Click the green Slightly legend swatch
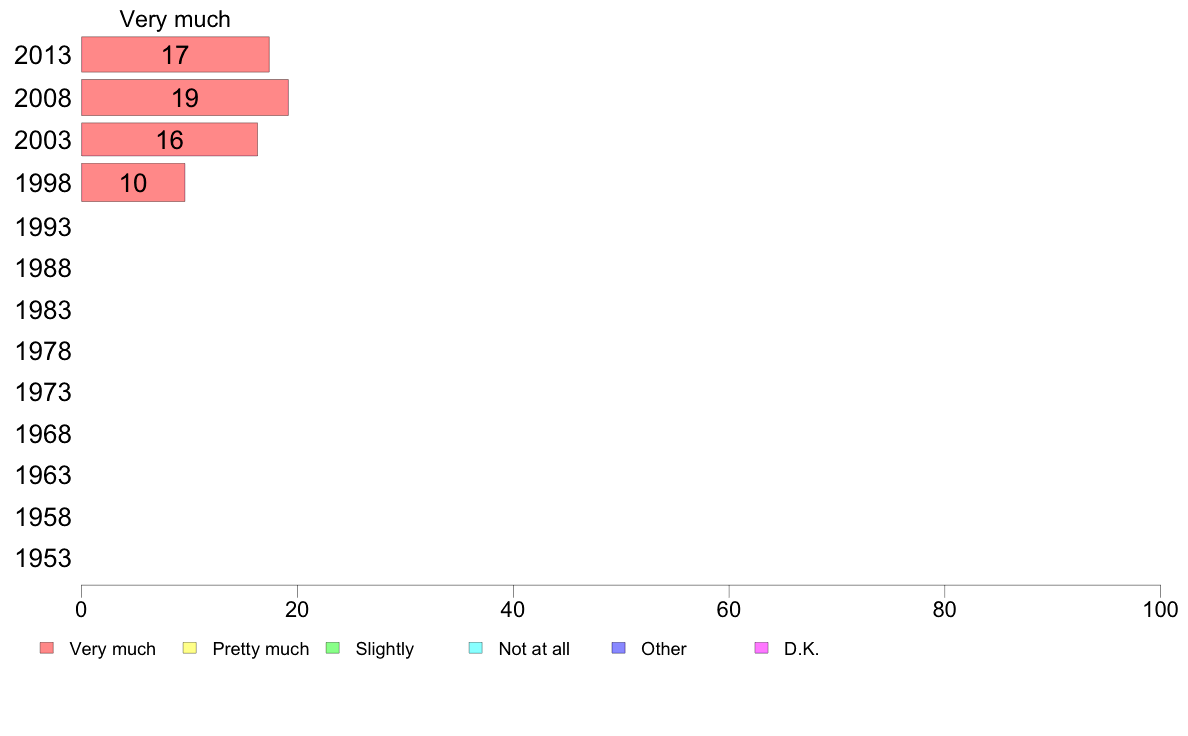 pyautogui.click(x=333, y=648)
